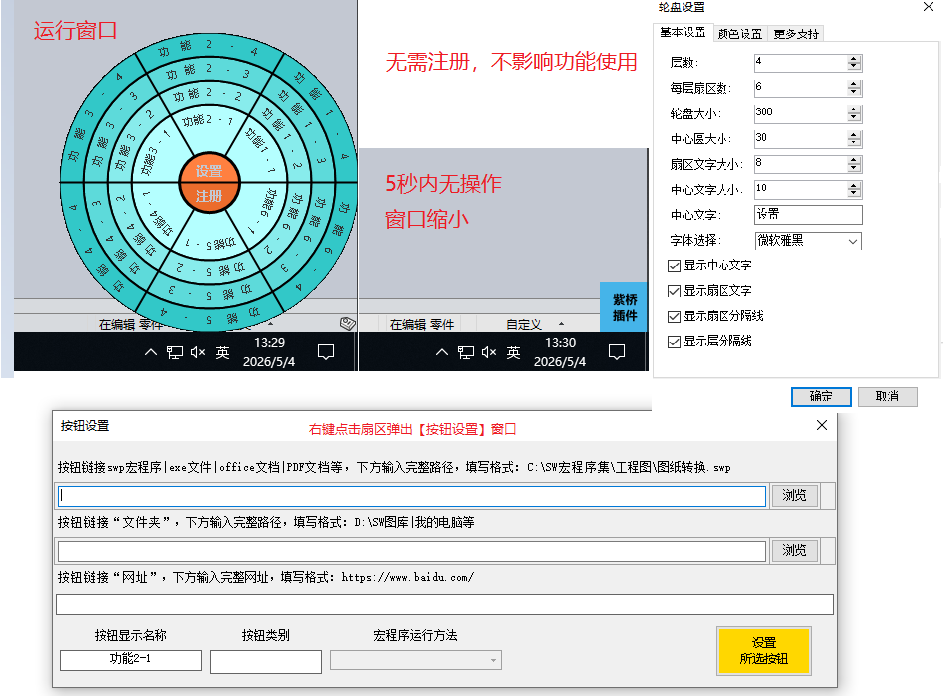The width and height of the screenshot is (951, 696).
Task: Click 浏览 next to the folder path
Action: point(794,550)
